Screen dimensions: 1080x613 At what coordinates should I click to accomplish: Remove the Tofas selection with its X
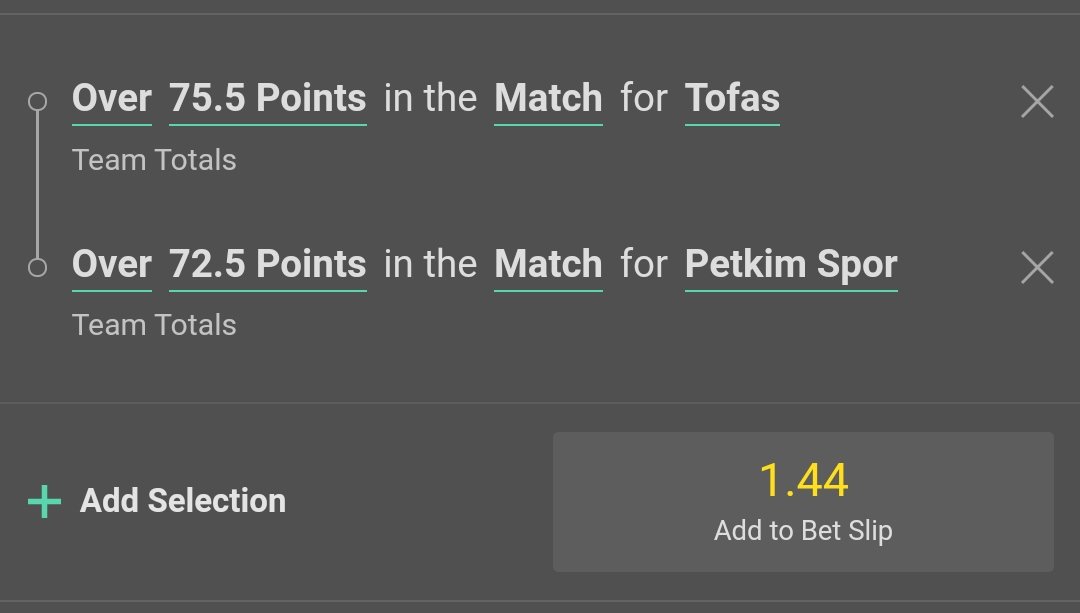[1037, 101]
